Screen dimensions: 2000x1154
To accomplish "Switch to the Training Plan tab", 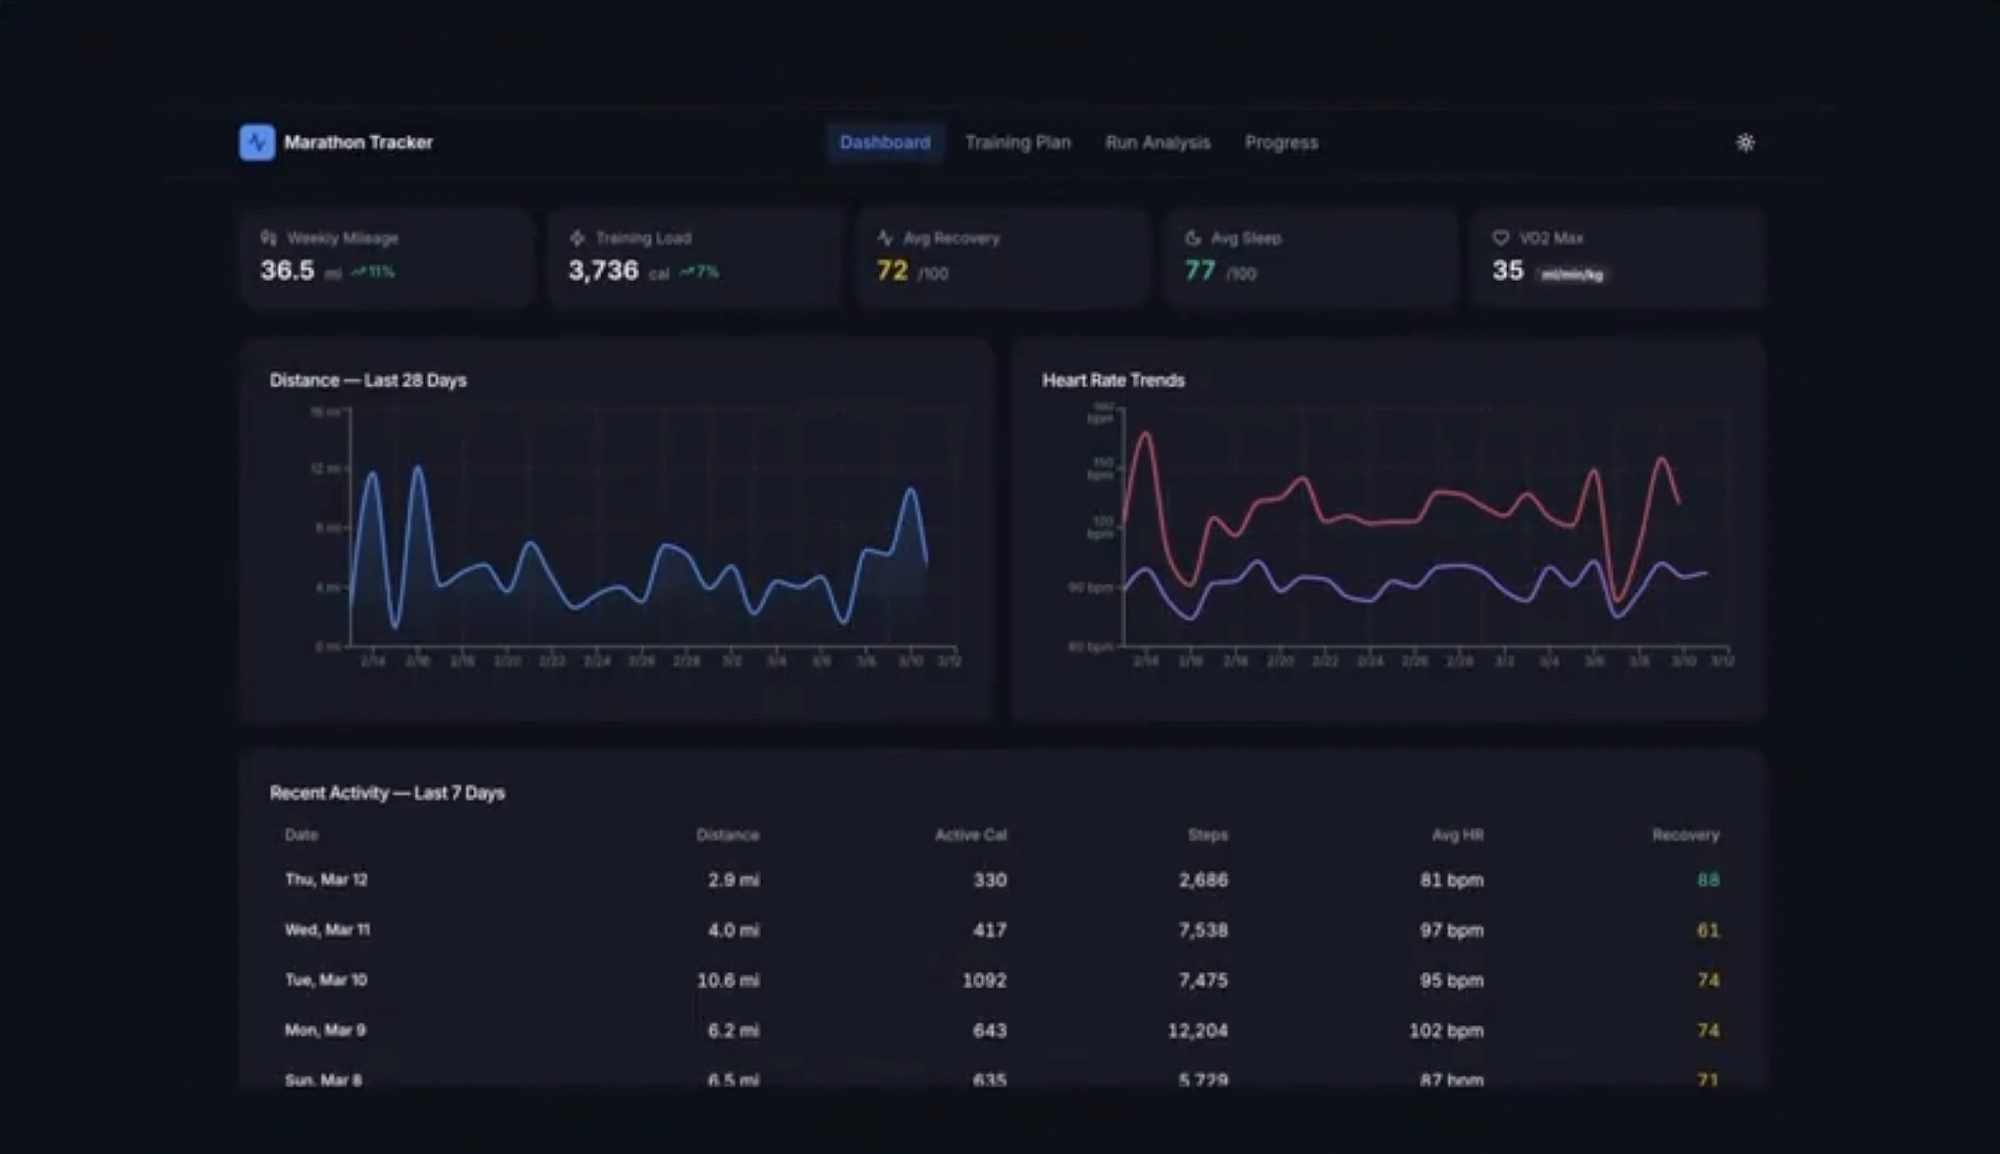I will 1018,142.
